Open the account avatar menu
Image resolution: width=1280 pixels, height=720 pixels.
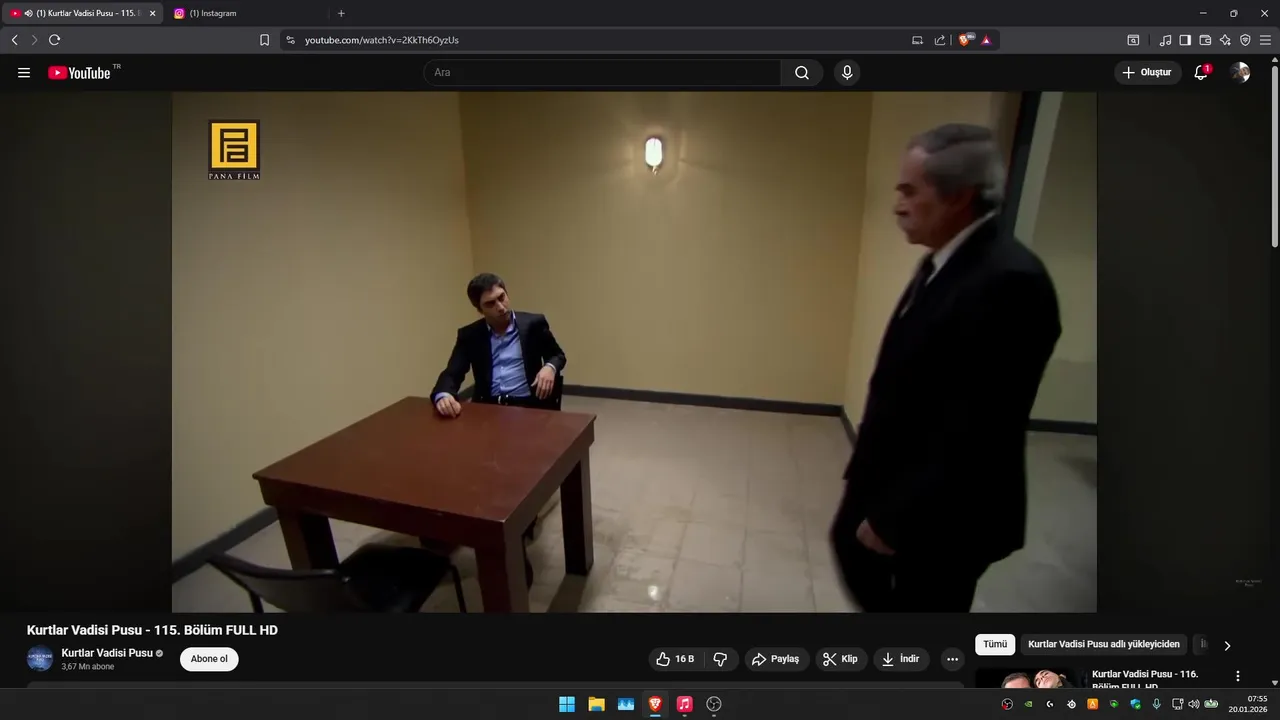coord(1240,73)
